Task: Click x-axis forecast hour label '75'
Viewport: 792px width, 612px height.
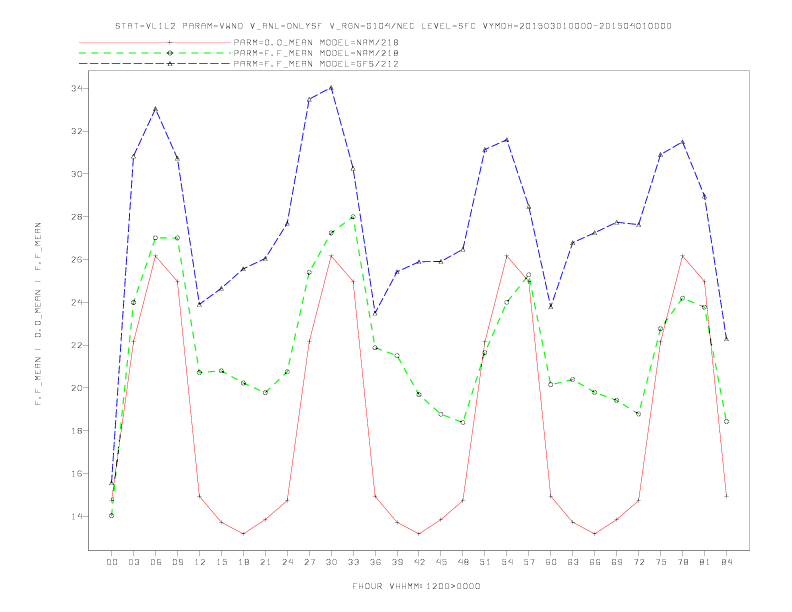Action: click(x=661, y=562)
